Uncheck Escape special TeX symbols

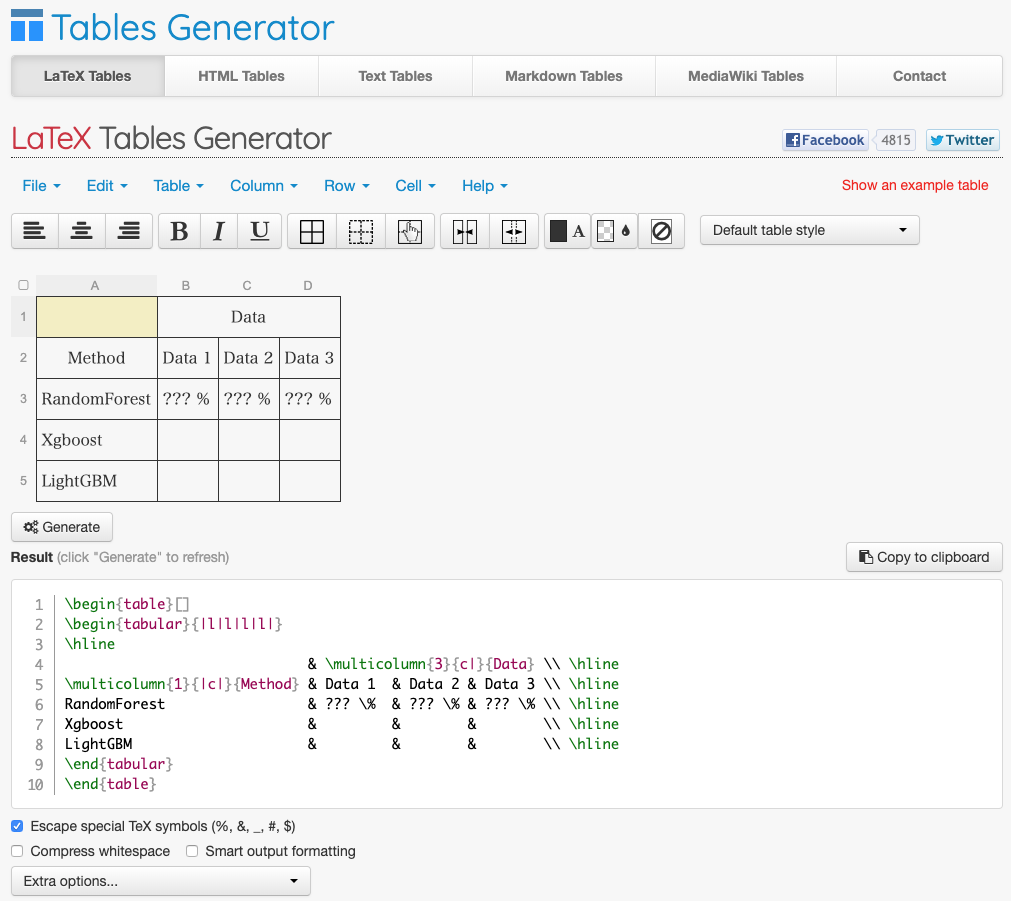(x=17, y=827)
